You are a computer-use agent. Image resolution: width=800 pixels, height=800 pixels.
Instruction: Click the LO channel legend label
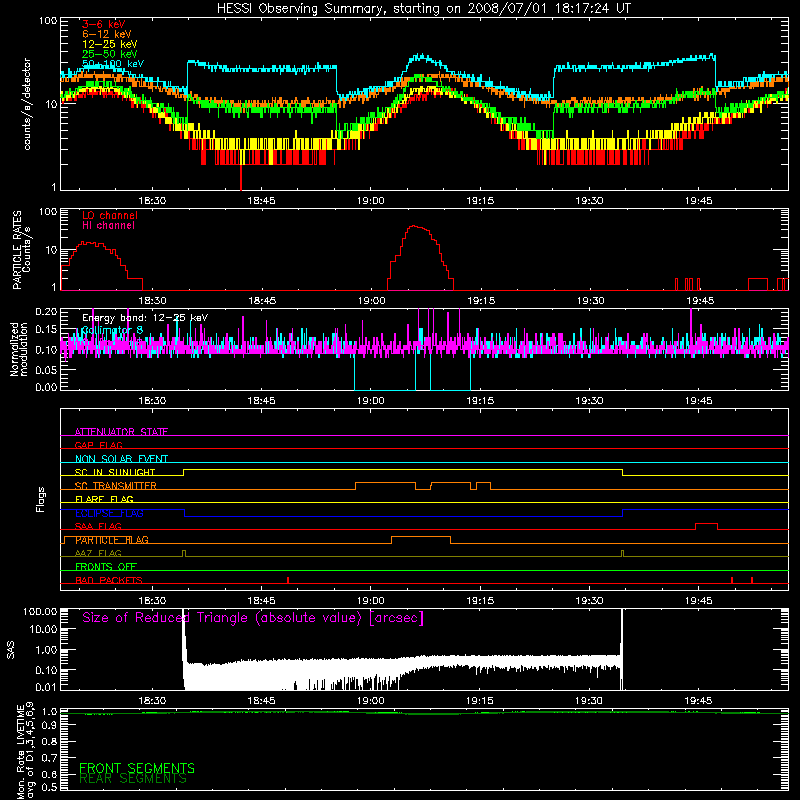tap(110, 215)
